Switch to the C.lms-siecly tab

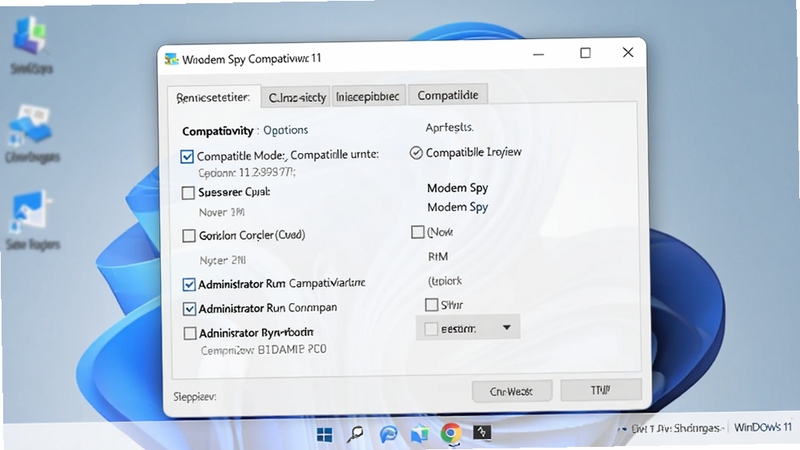(x=297, y=97)
